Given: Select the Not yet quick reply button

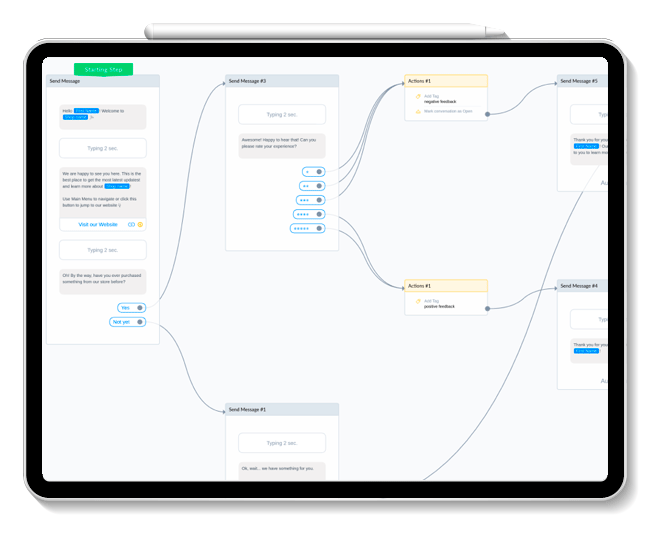Looking at the screenshot, I should [128, 322].
